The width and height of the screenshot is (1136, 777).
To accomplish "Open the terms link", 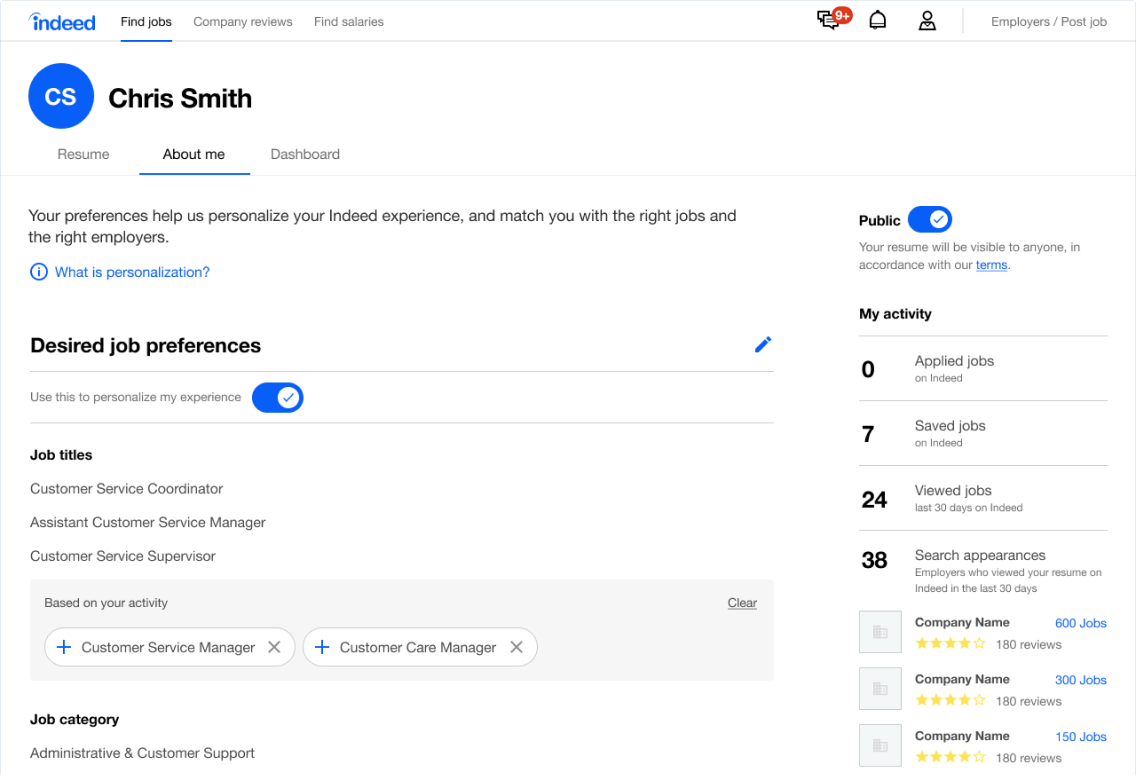I will point(991,265).
